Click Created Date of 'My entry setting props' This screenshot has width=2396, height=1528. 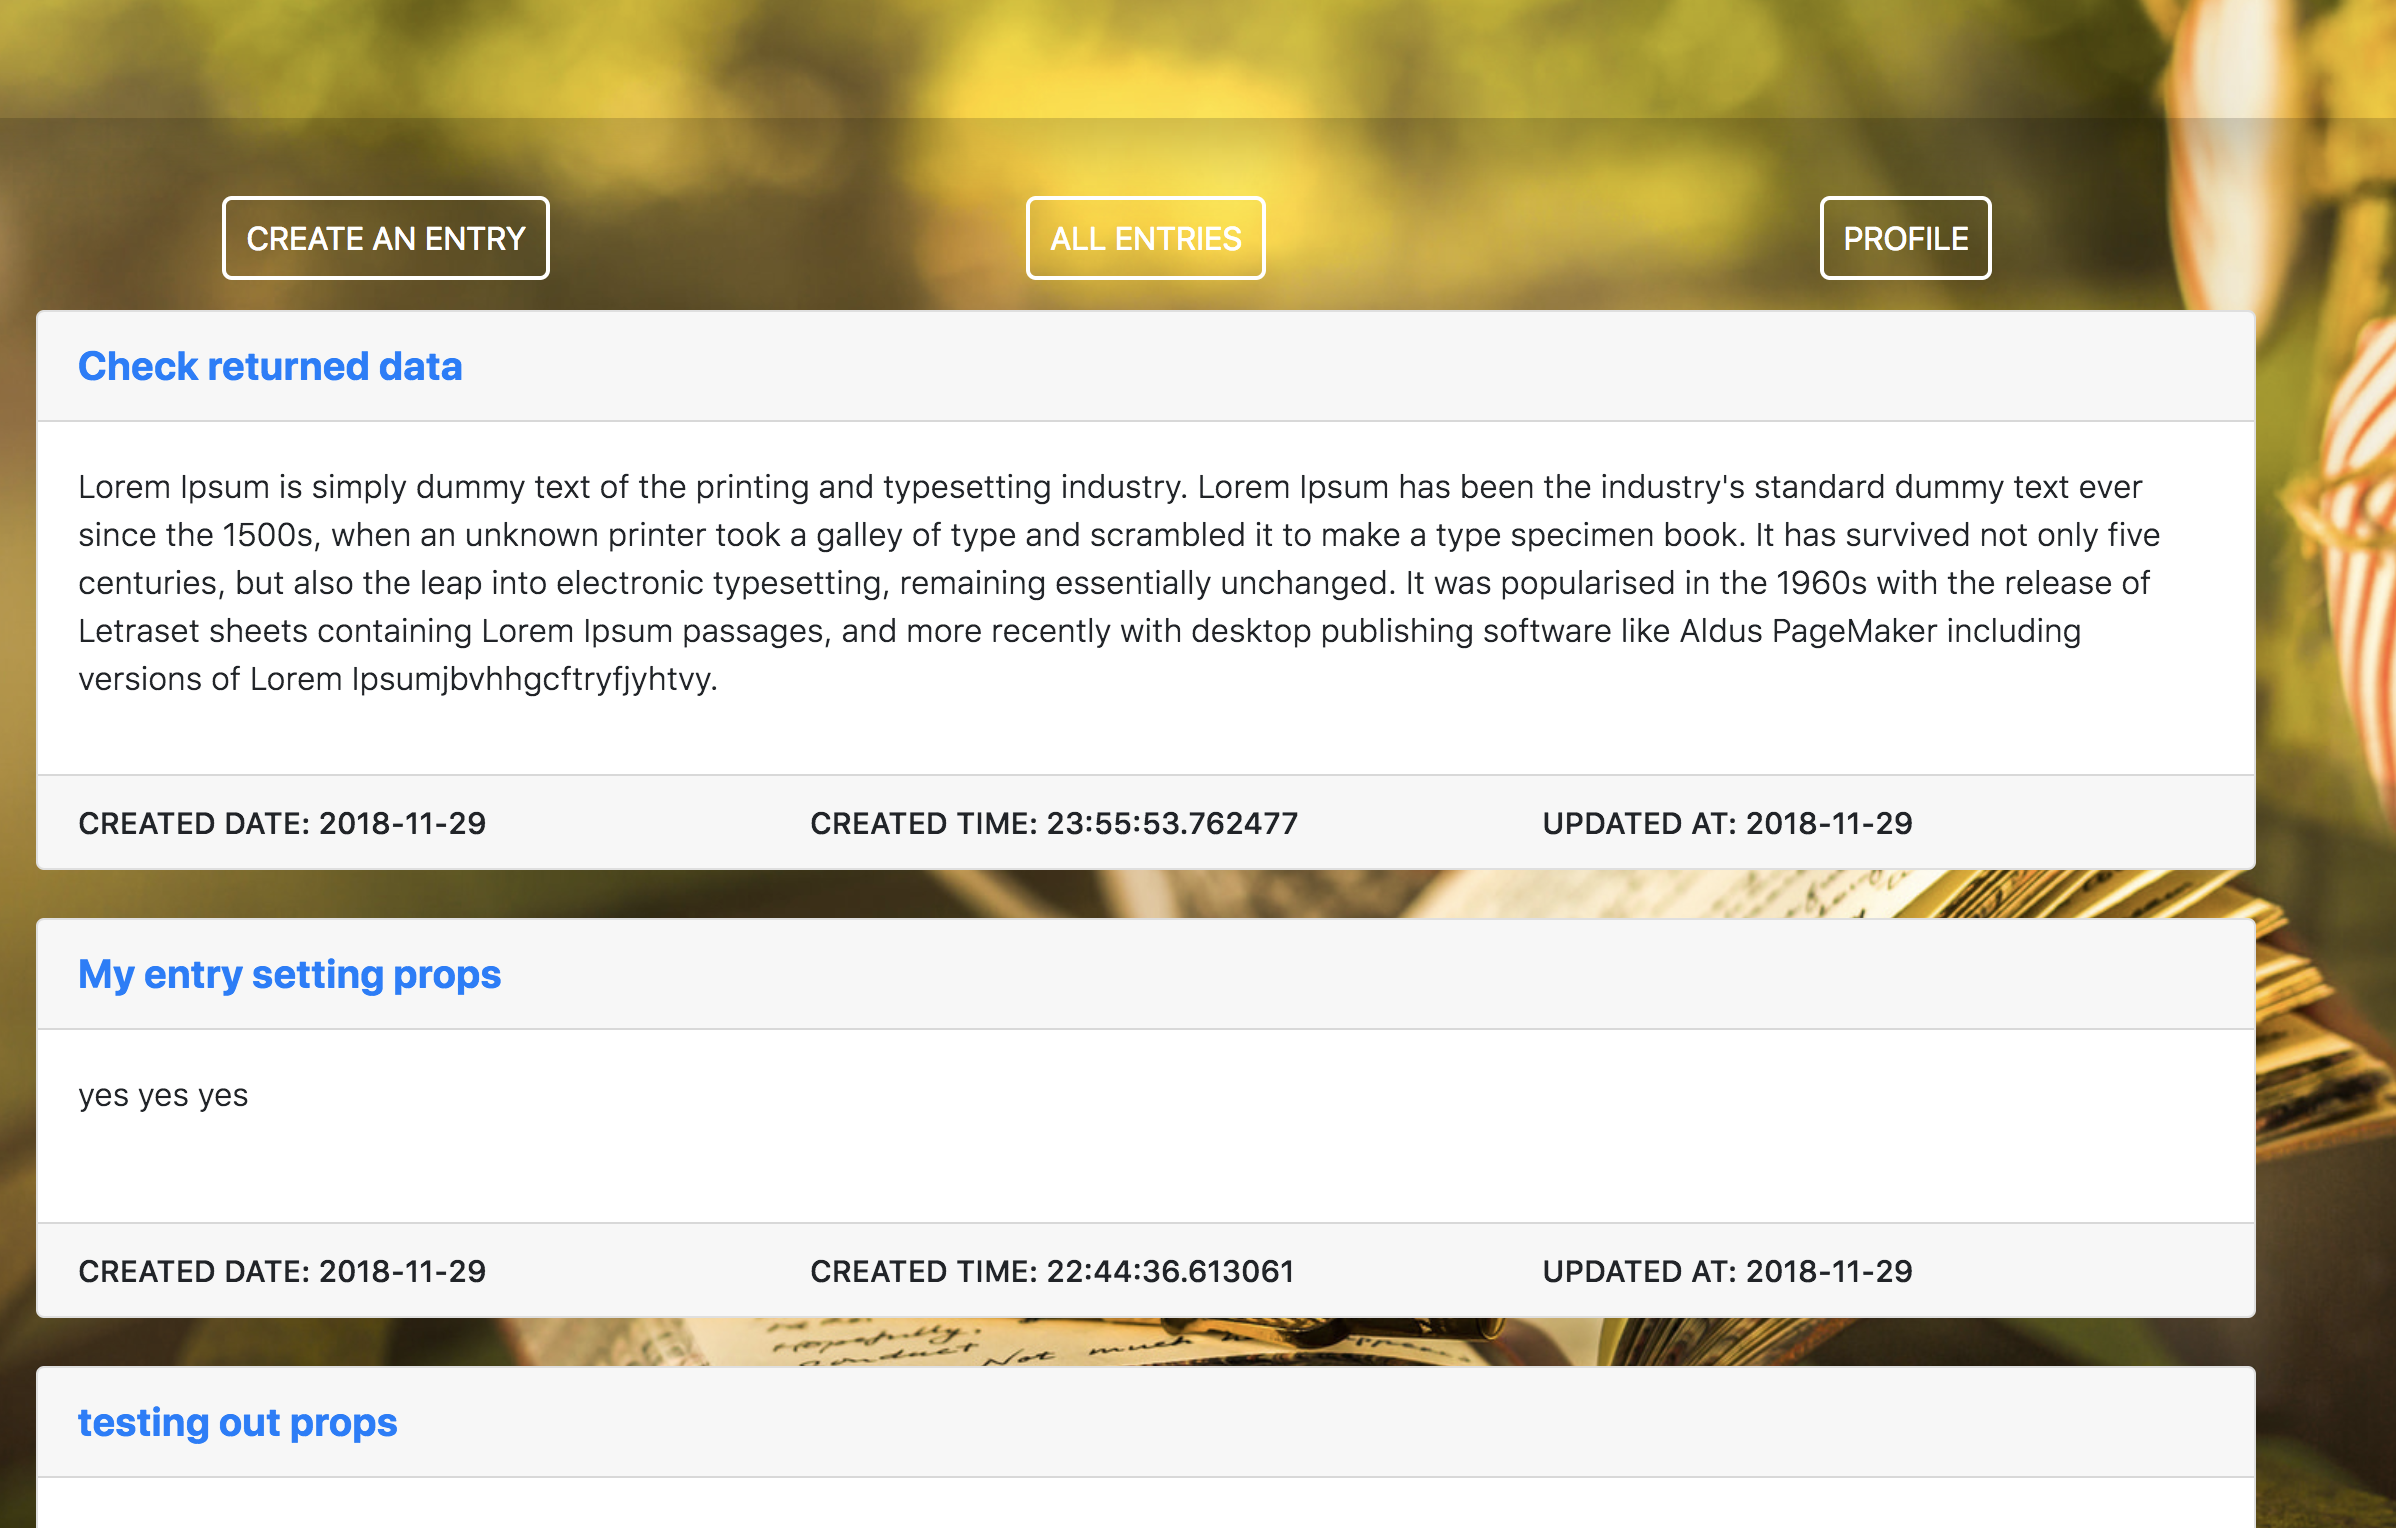(282, 1271)
